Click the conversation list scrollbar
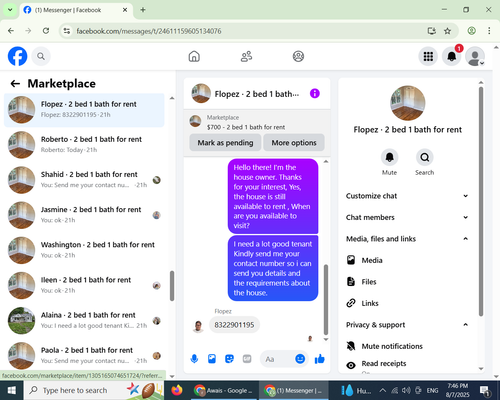The image size is (500, 400). point(172,286)
